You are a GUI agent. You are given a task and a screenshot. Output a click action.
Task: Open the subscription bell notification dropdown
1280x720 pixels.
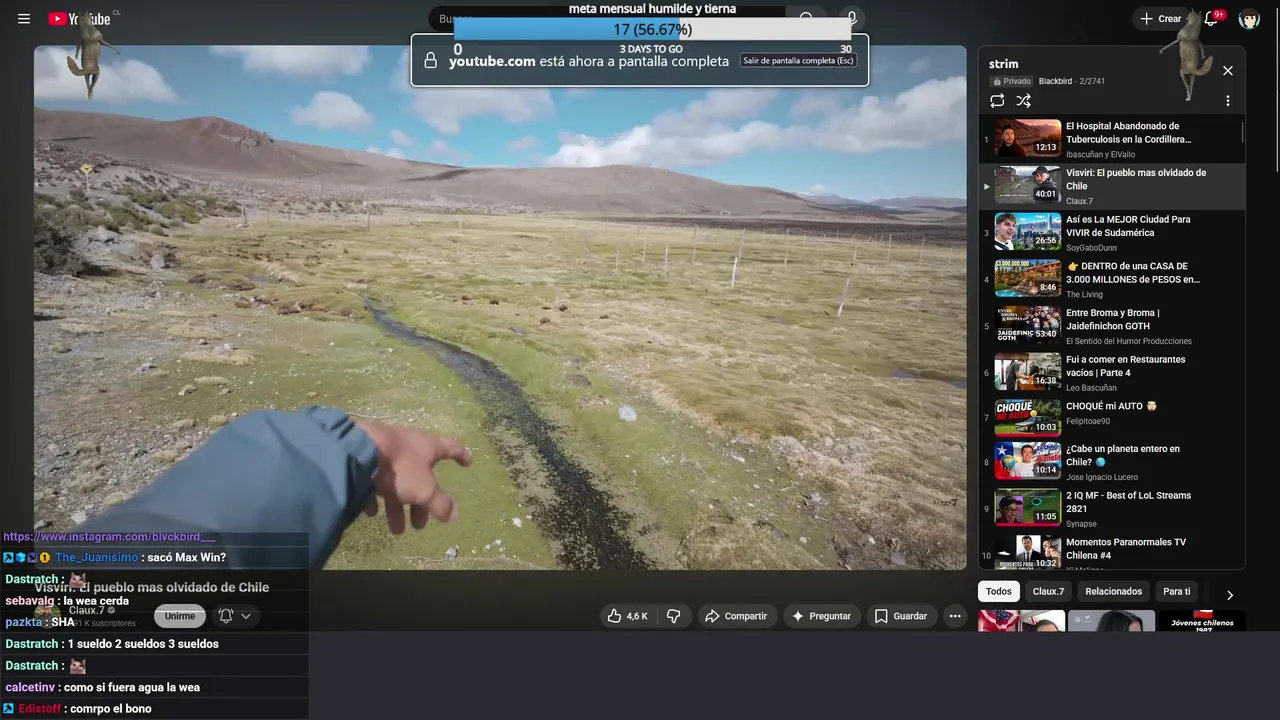234,616
